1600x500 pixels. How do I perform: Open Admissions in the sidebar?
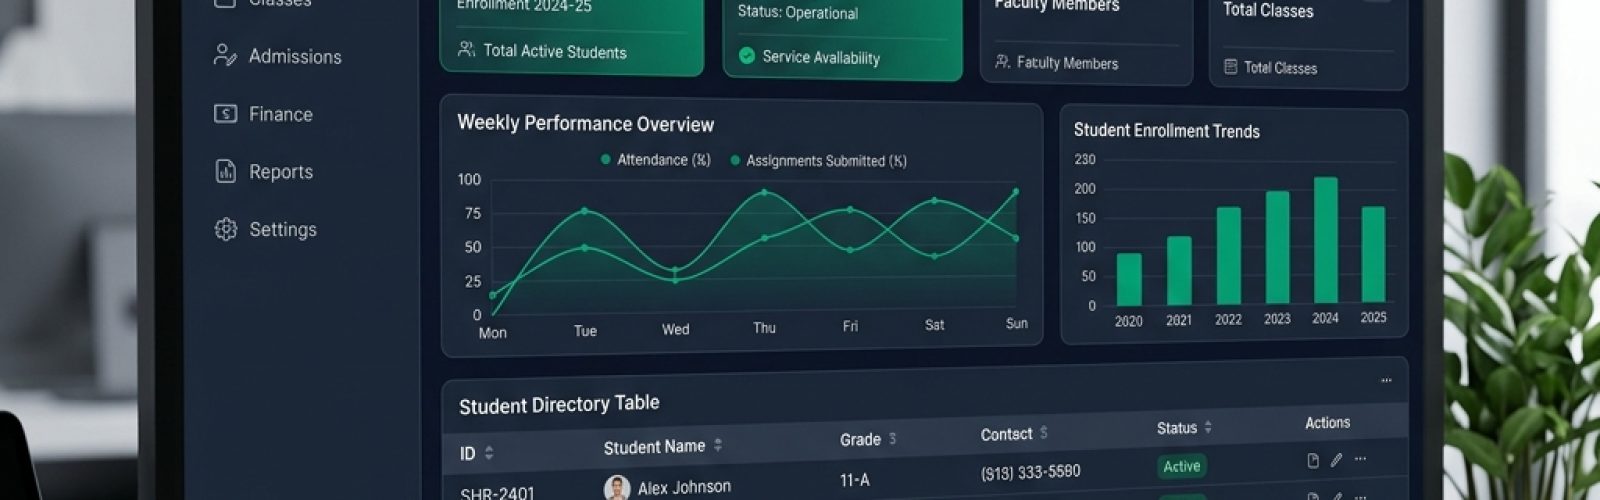point(278,56)
